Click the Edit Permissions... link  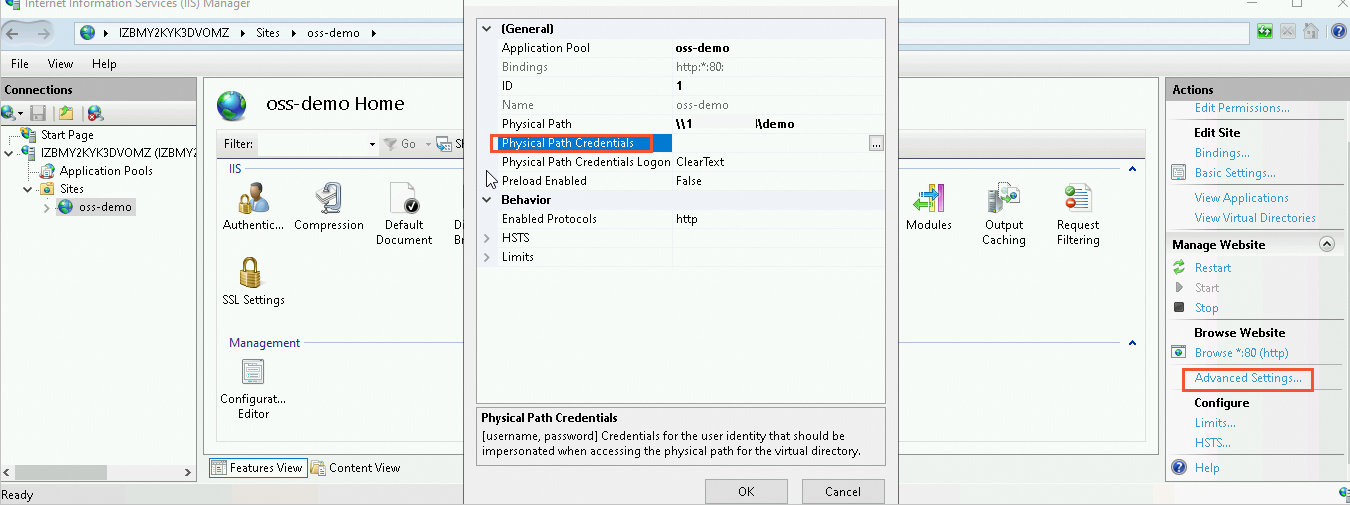click(x=1242, y=108)
